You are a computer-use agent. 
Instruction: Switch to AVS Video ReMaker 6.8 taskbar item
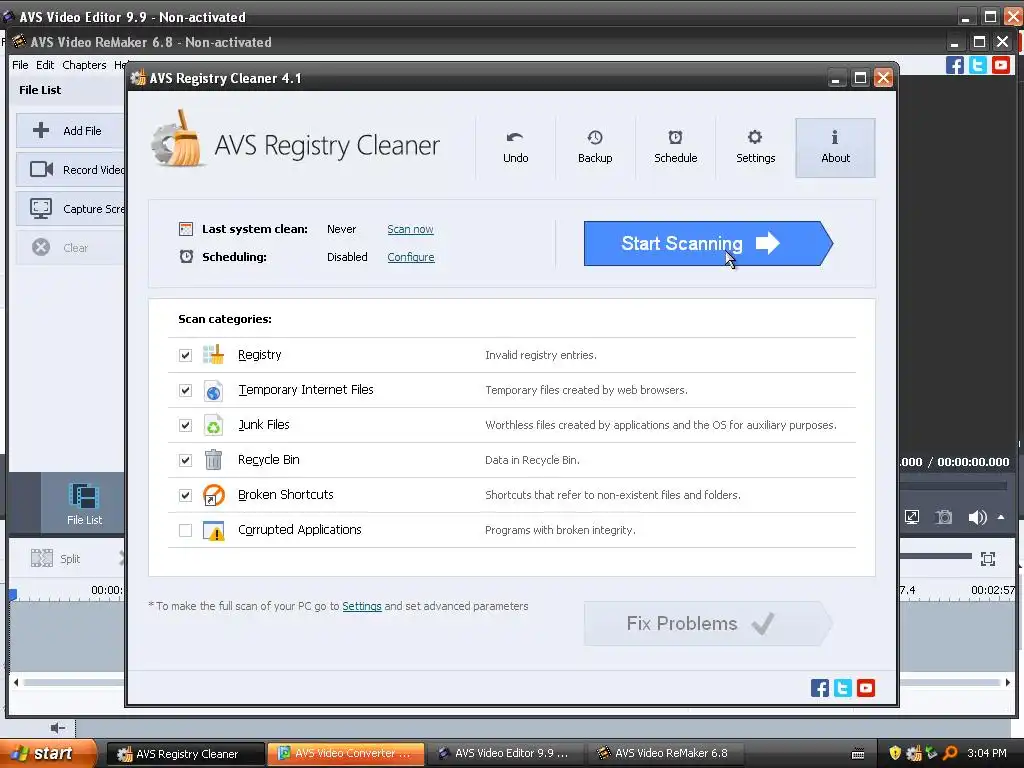coord(665,754)
